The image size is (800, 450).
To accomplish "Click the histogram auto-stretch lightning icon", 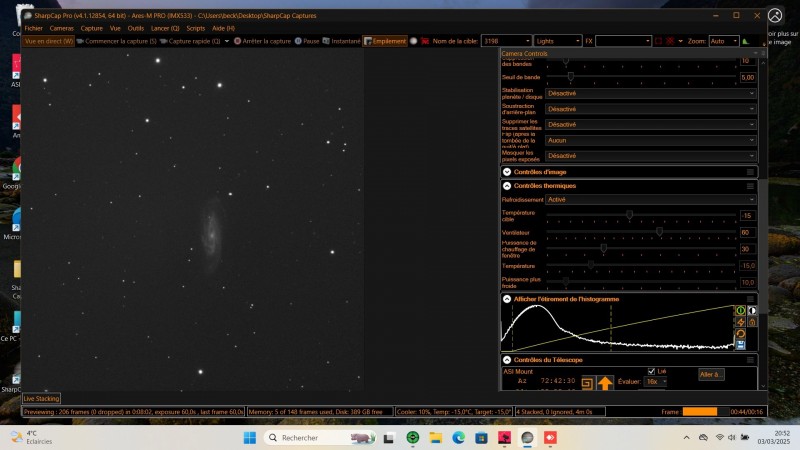I will pyautogui.click(x=741, y=322).
